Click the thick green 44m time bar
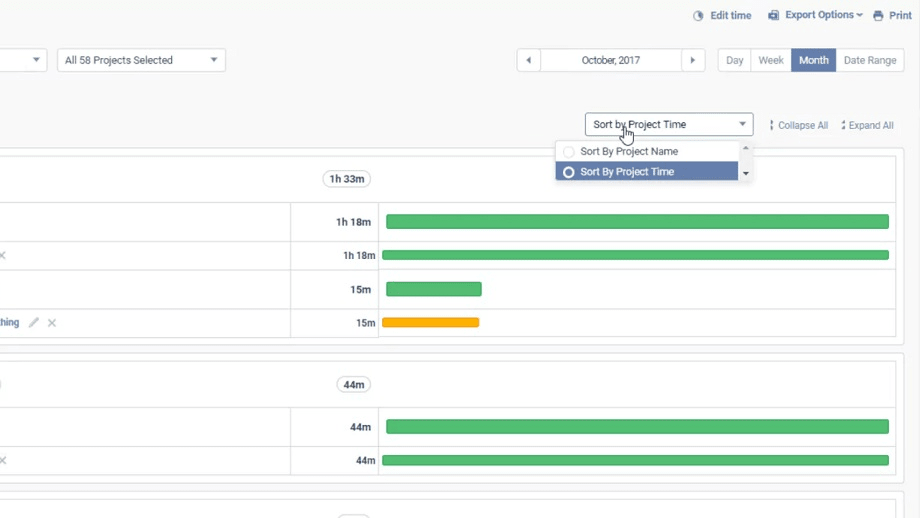 (x=637, y=426)
